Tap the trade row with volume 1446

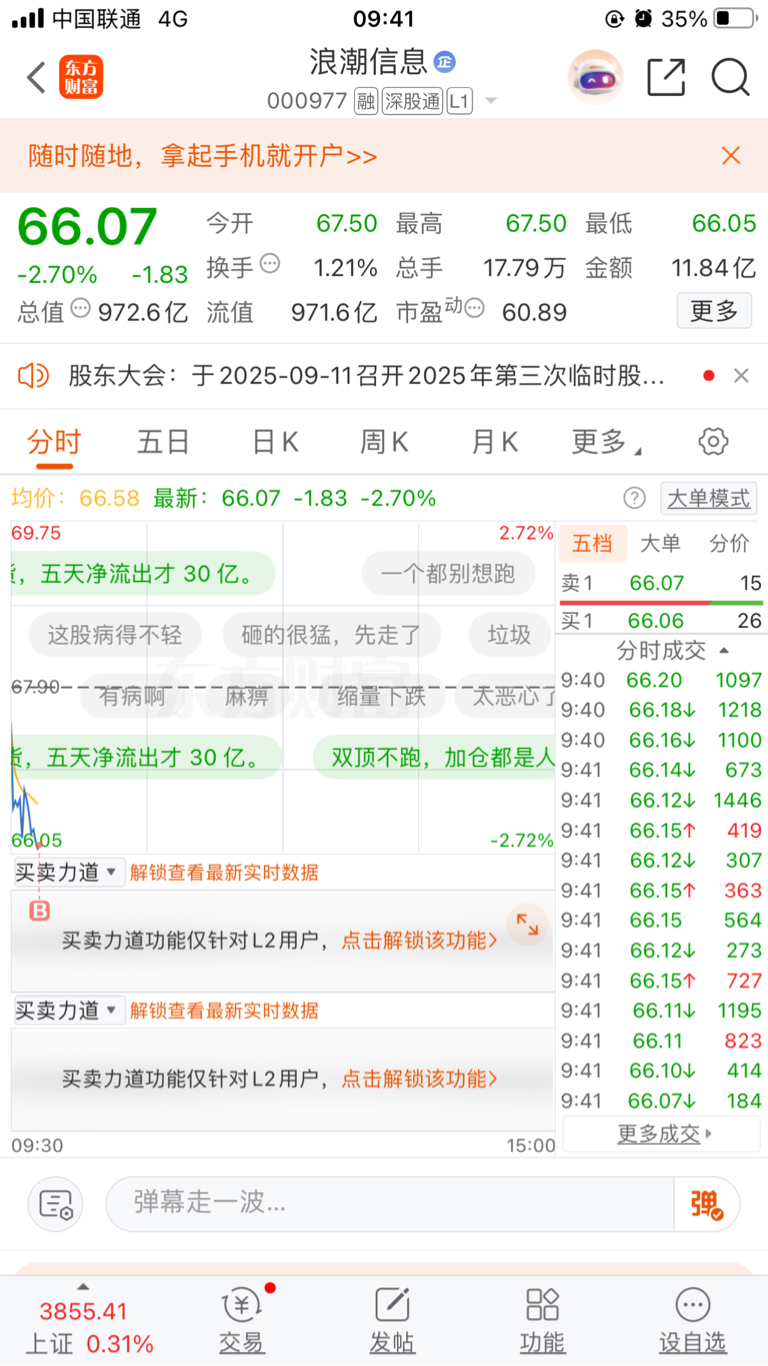point(661,800)
